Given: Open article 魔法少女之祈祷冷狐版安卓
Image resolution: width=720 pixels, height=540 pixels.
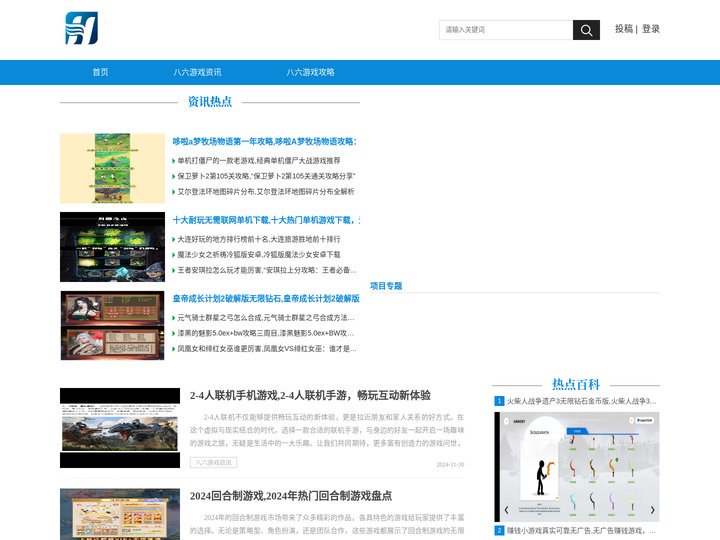Looking at the screenshot, I should (x=259, y=254).
